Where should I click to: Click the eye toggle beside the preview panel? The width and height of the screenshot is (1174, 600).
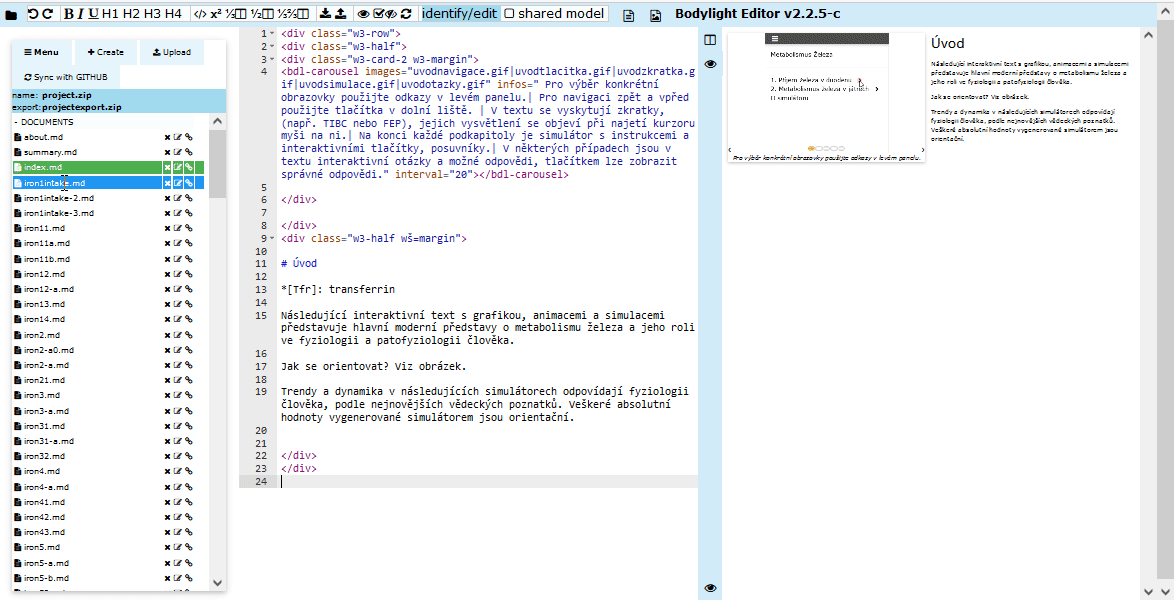click(x=710, y=64)
